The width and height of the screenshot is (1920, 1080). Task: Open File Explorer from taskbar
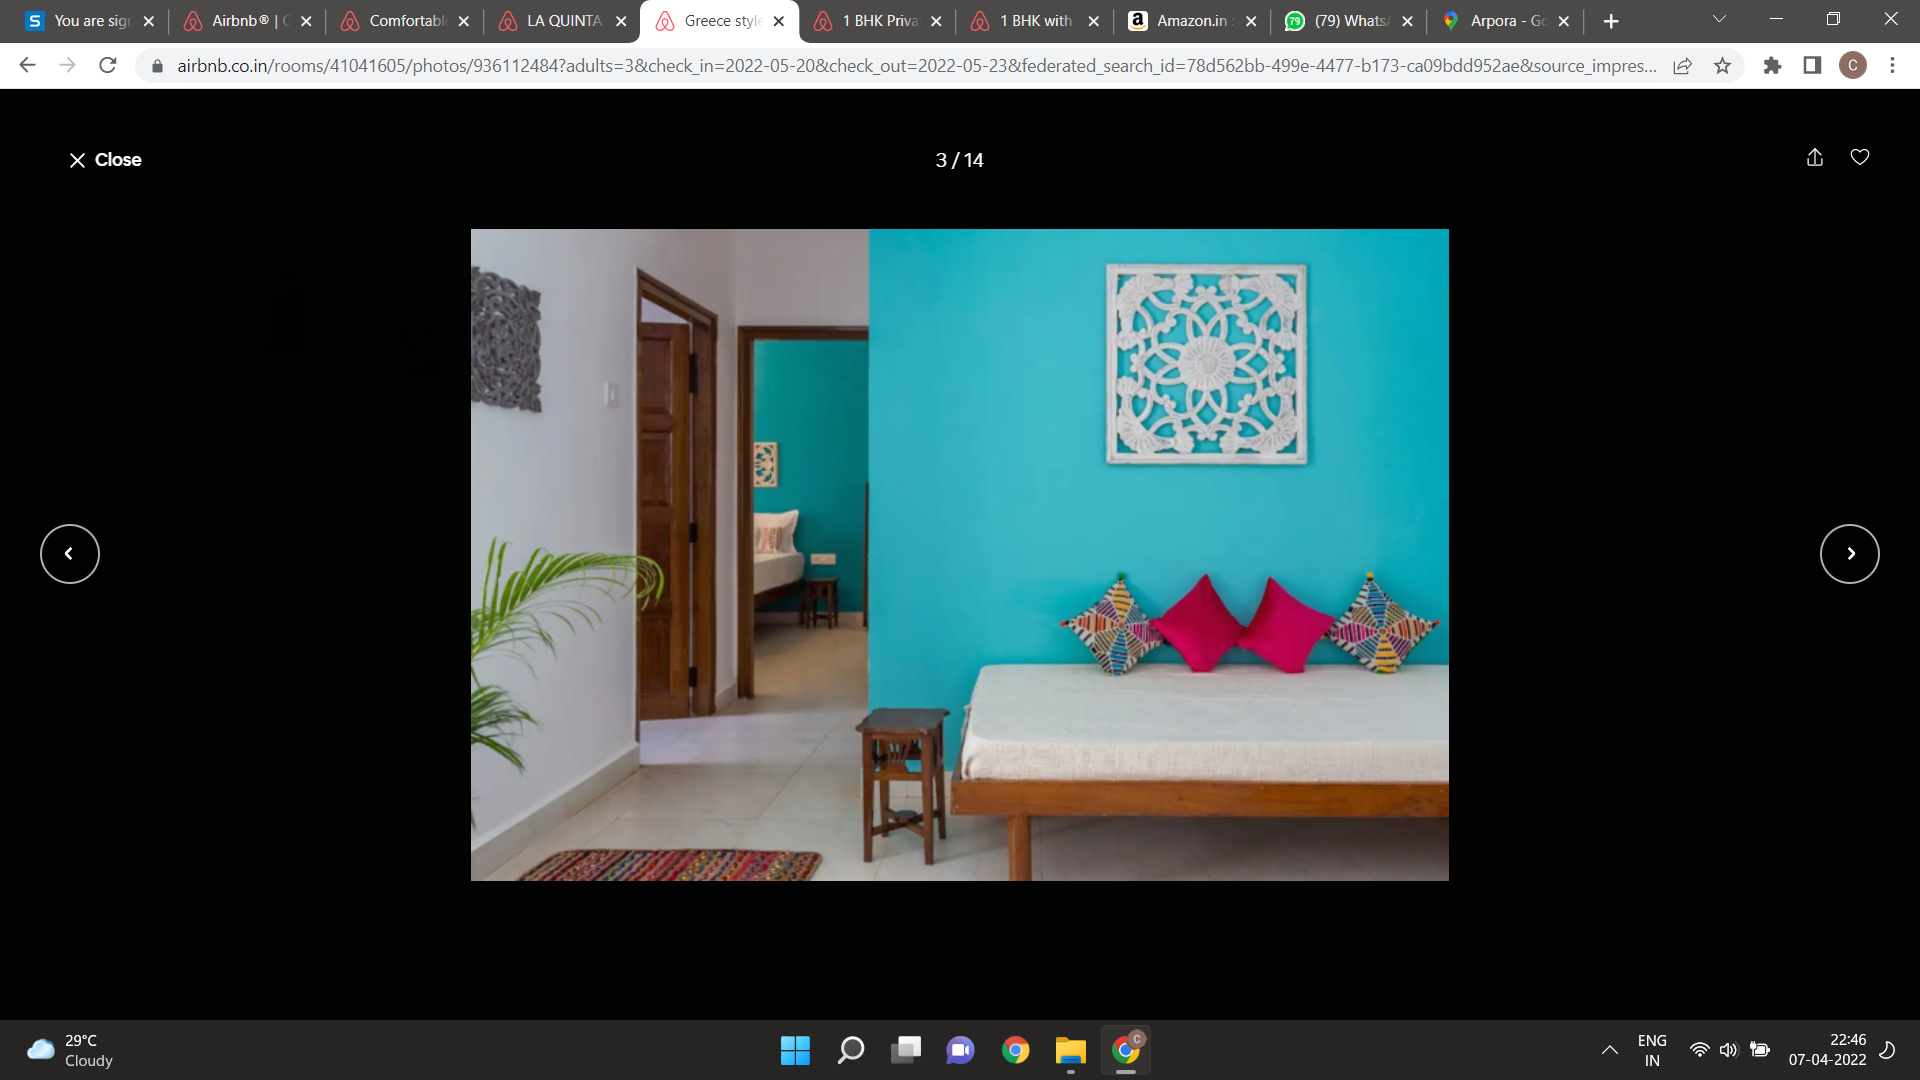(x=1070, y=1050)
